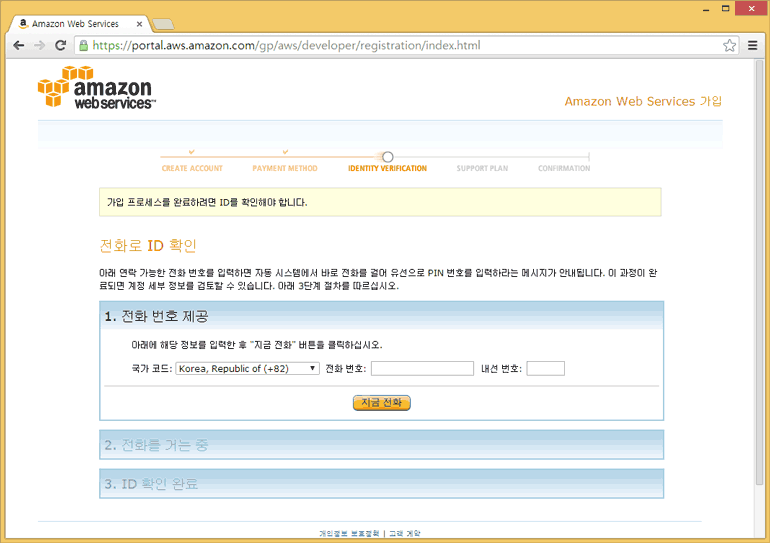Expand the '2. 전화를 거는 중' section
Viewport: 770px width, 543px height.
point(381,445)
